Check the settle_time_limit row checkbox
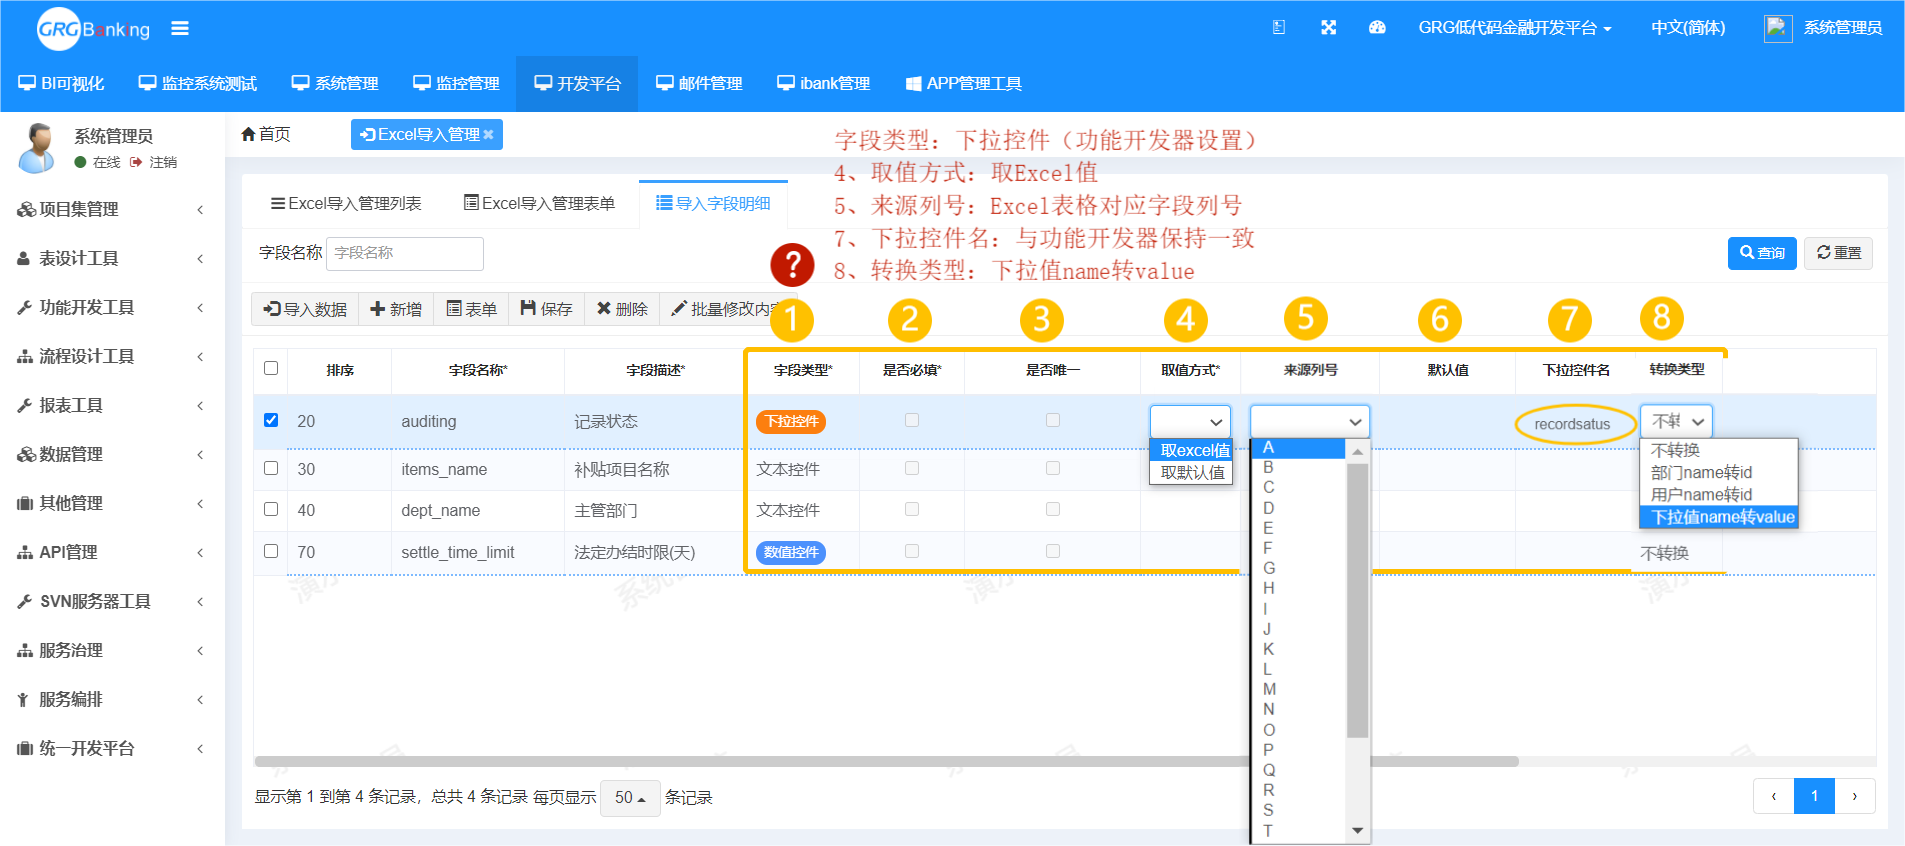The image size is (1905, 846). click(x=271, y=551)
